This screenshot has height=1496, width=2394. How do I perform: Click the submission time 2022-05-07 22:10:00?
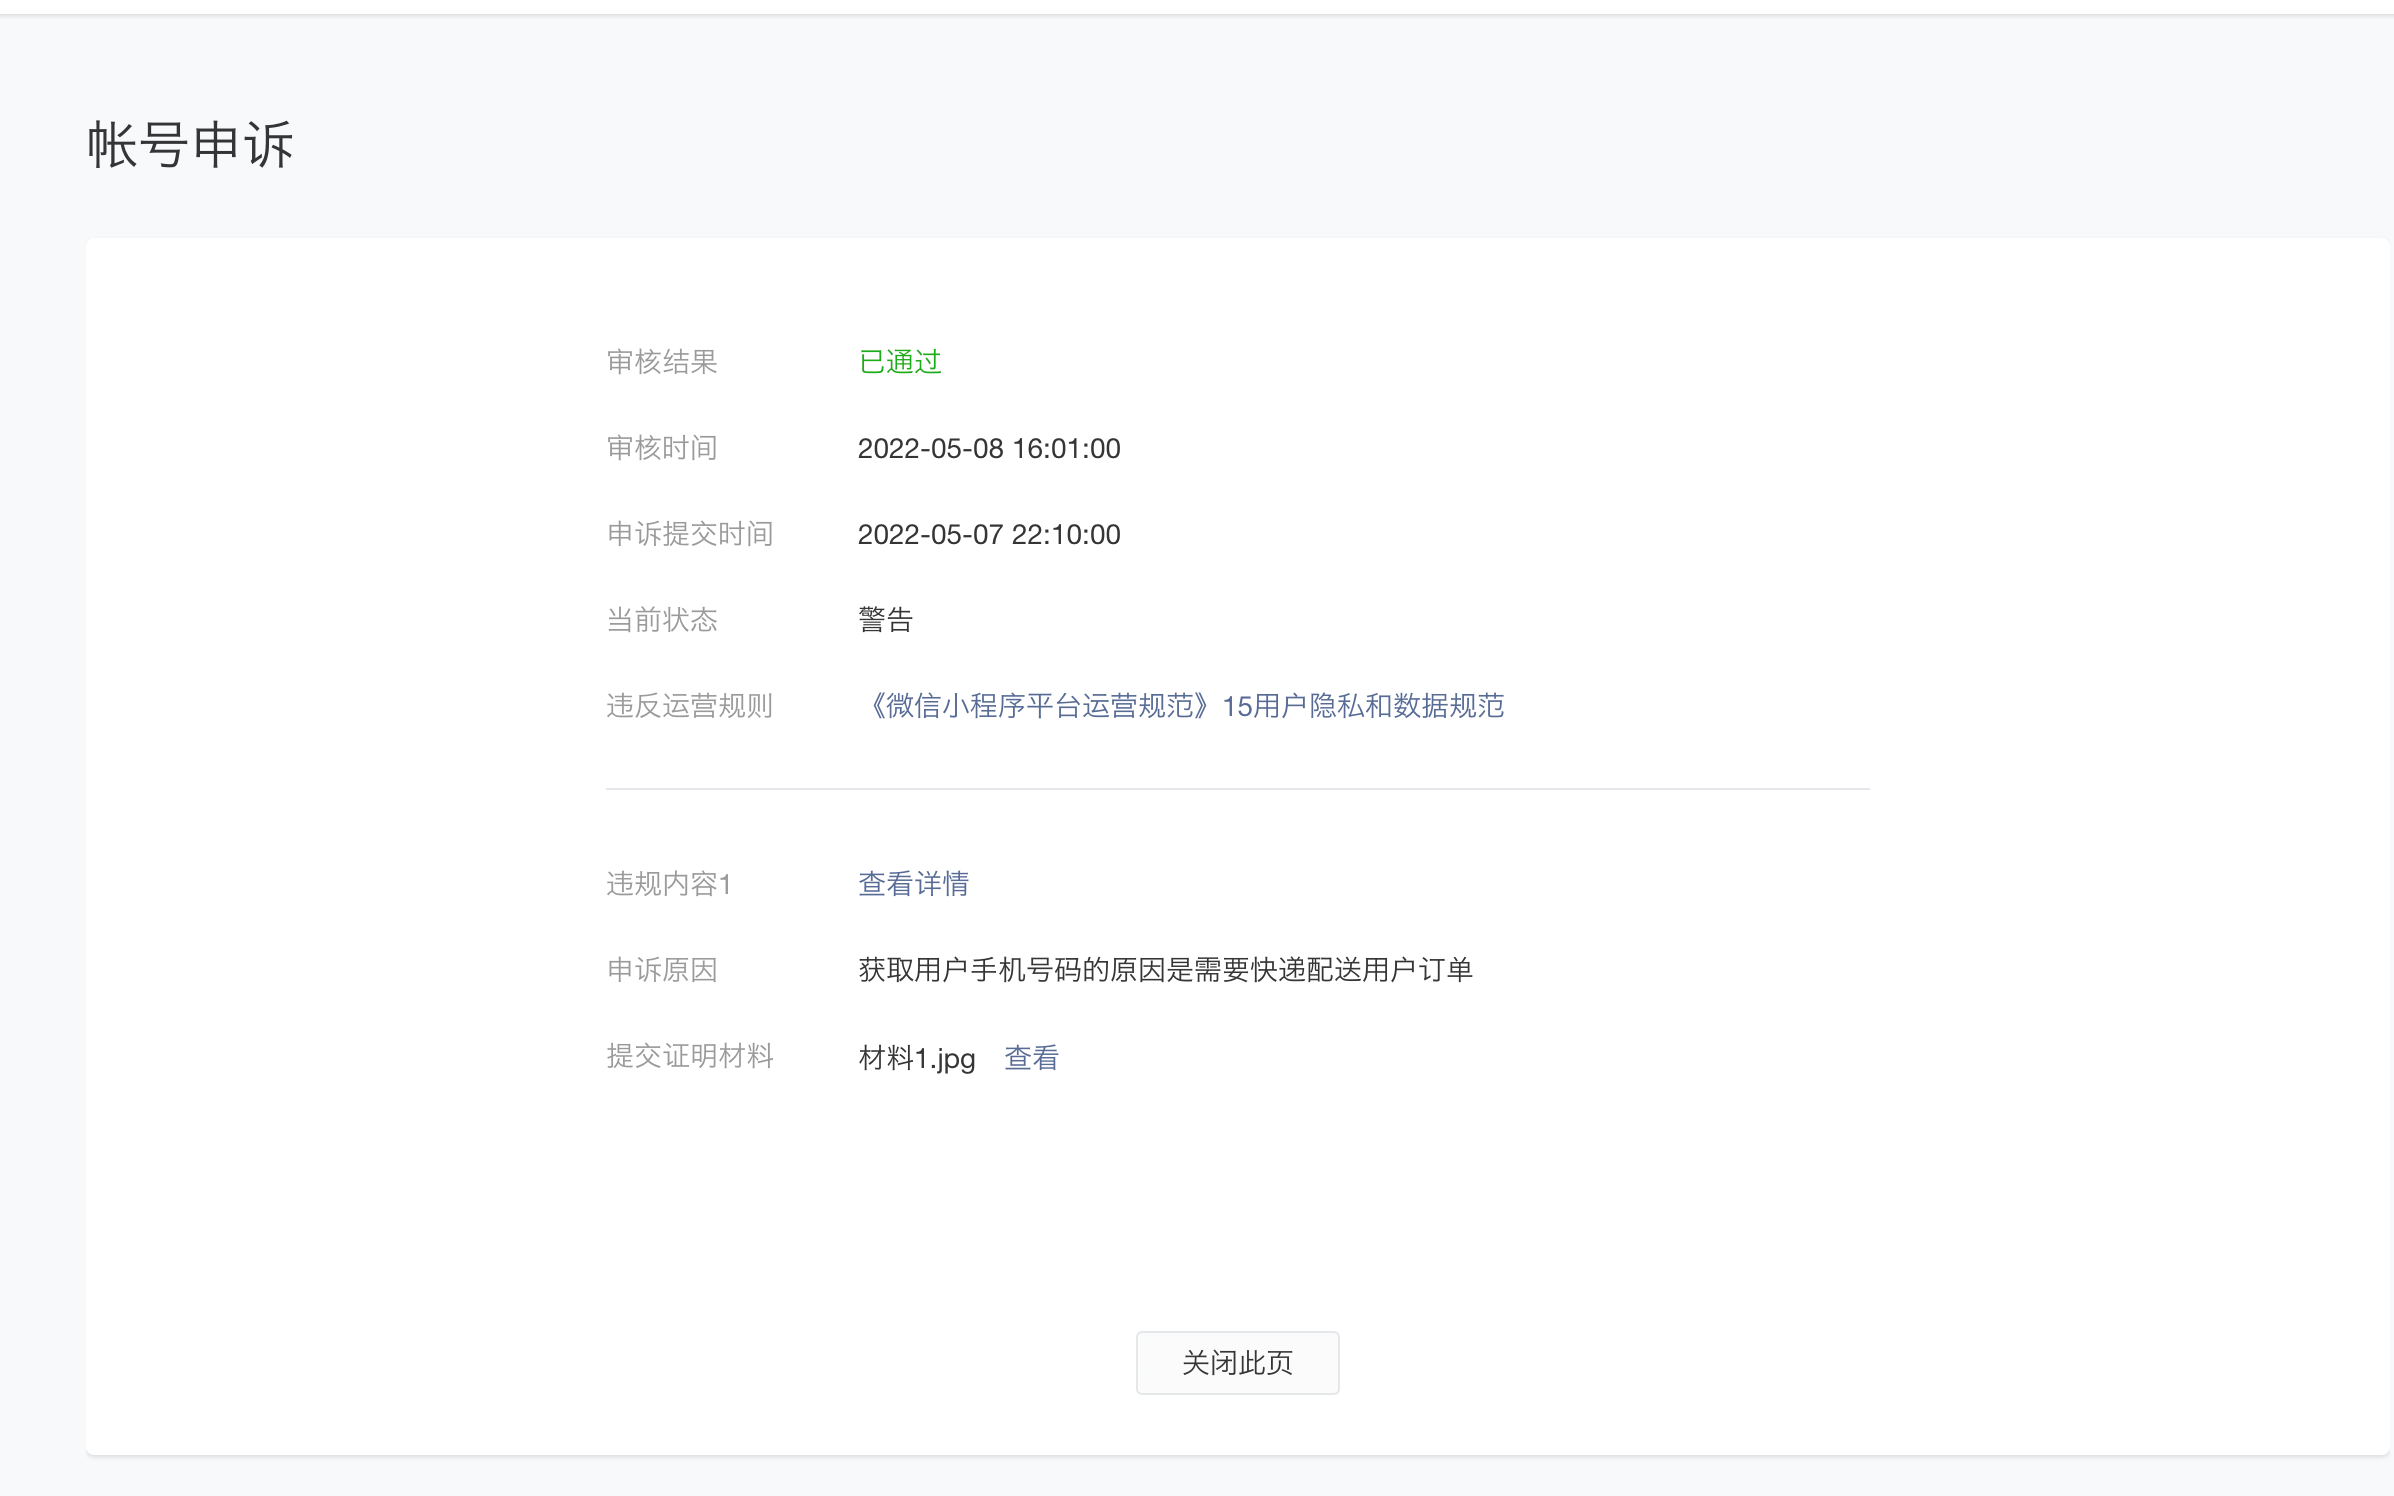coord(988,534)
